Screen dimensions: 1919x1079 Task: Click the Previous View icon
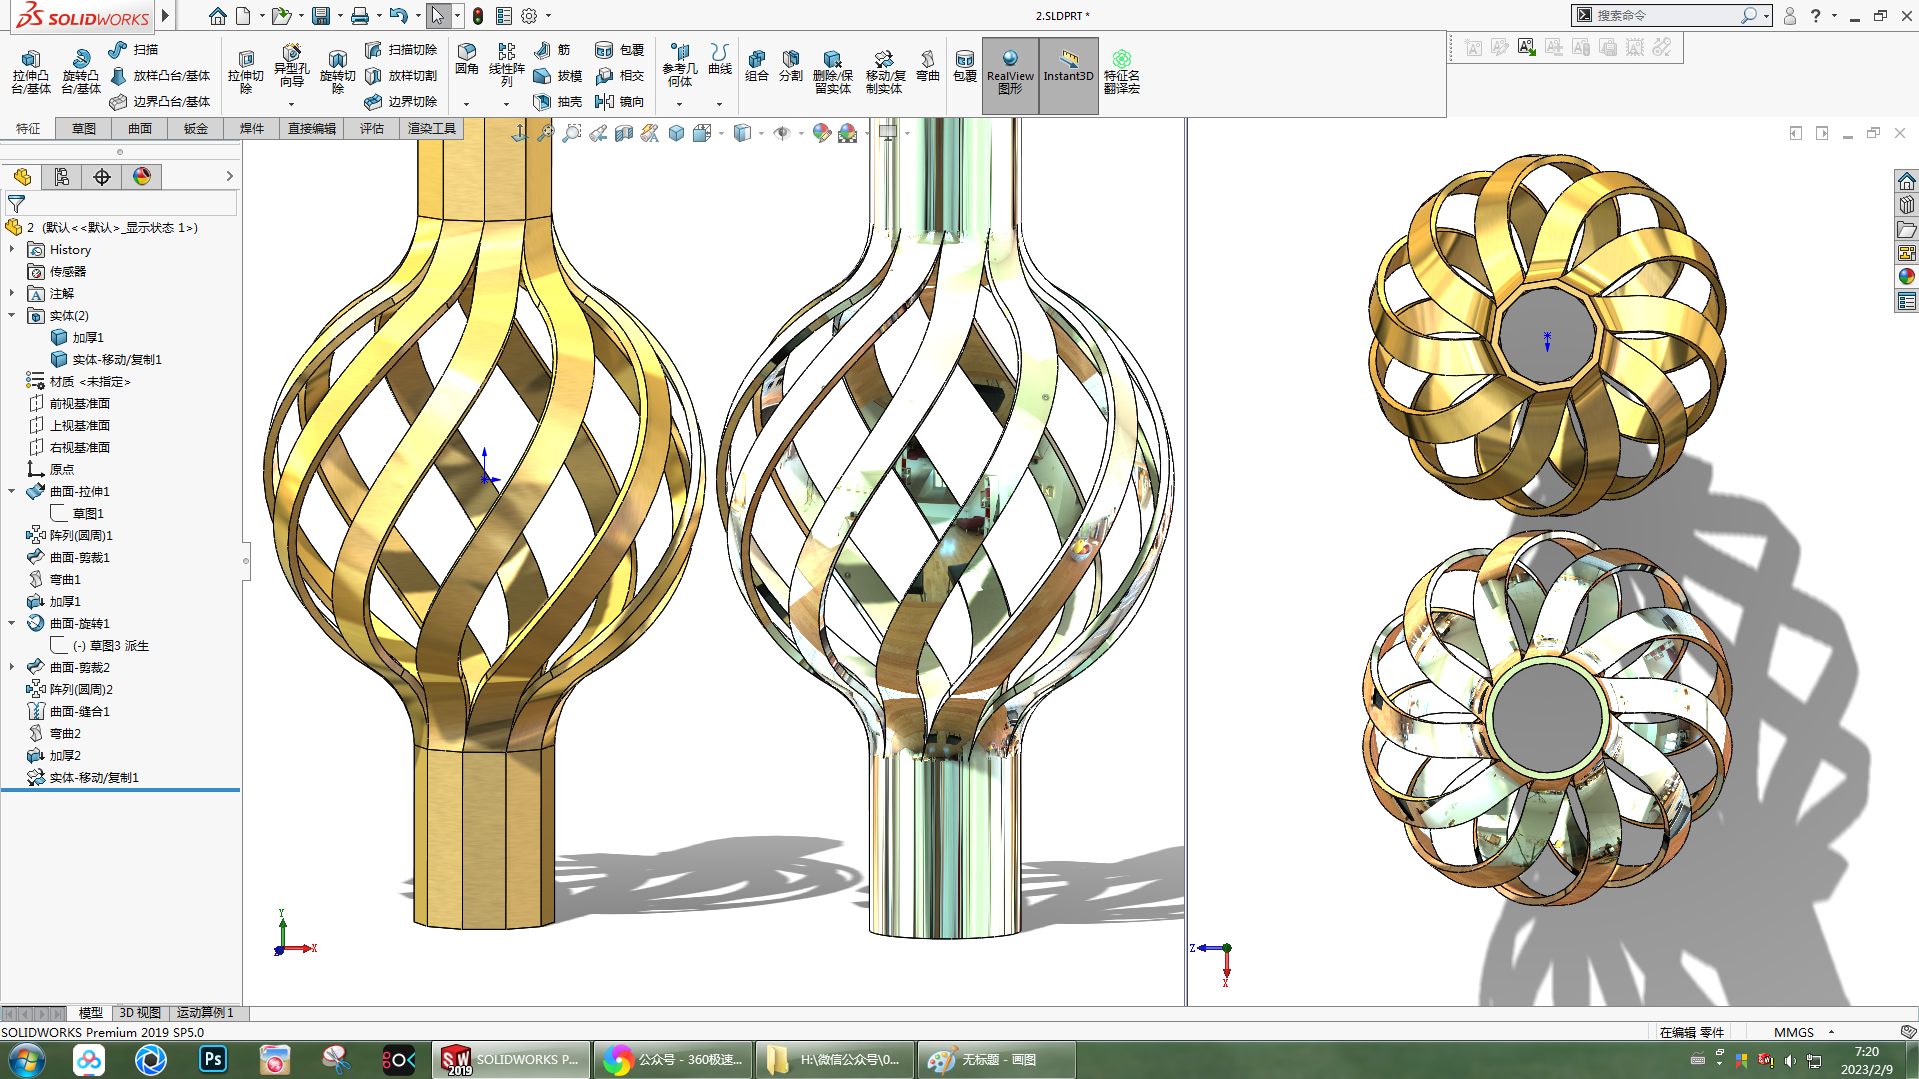click(x=598, y=133)
